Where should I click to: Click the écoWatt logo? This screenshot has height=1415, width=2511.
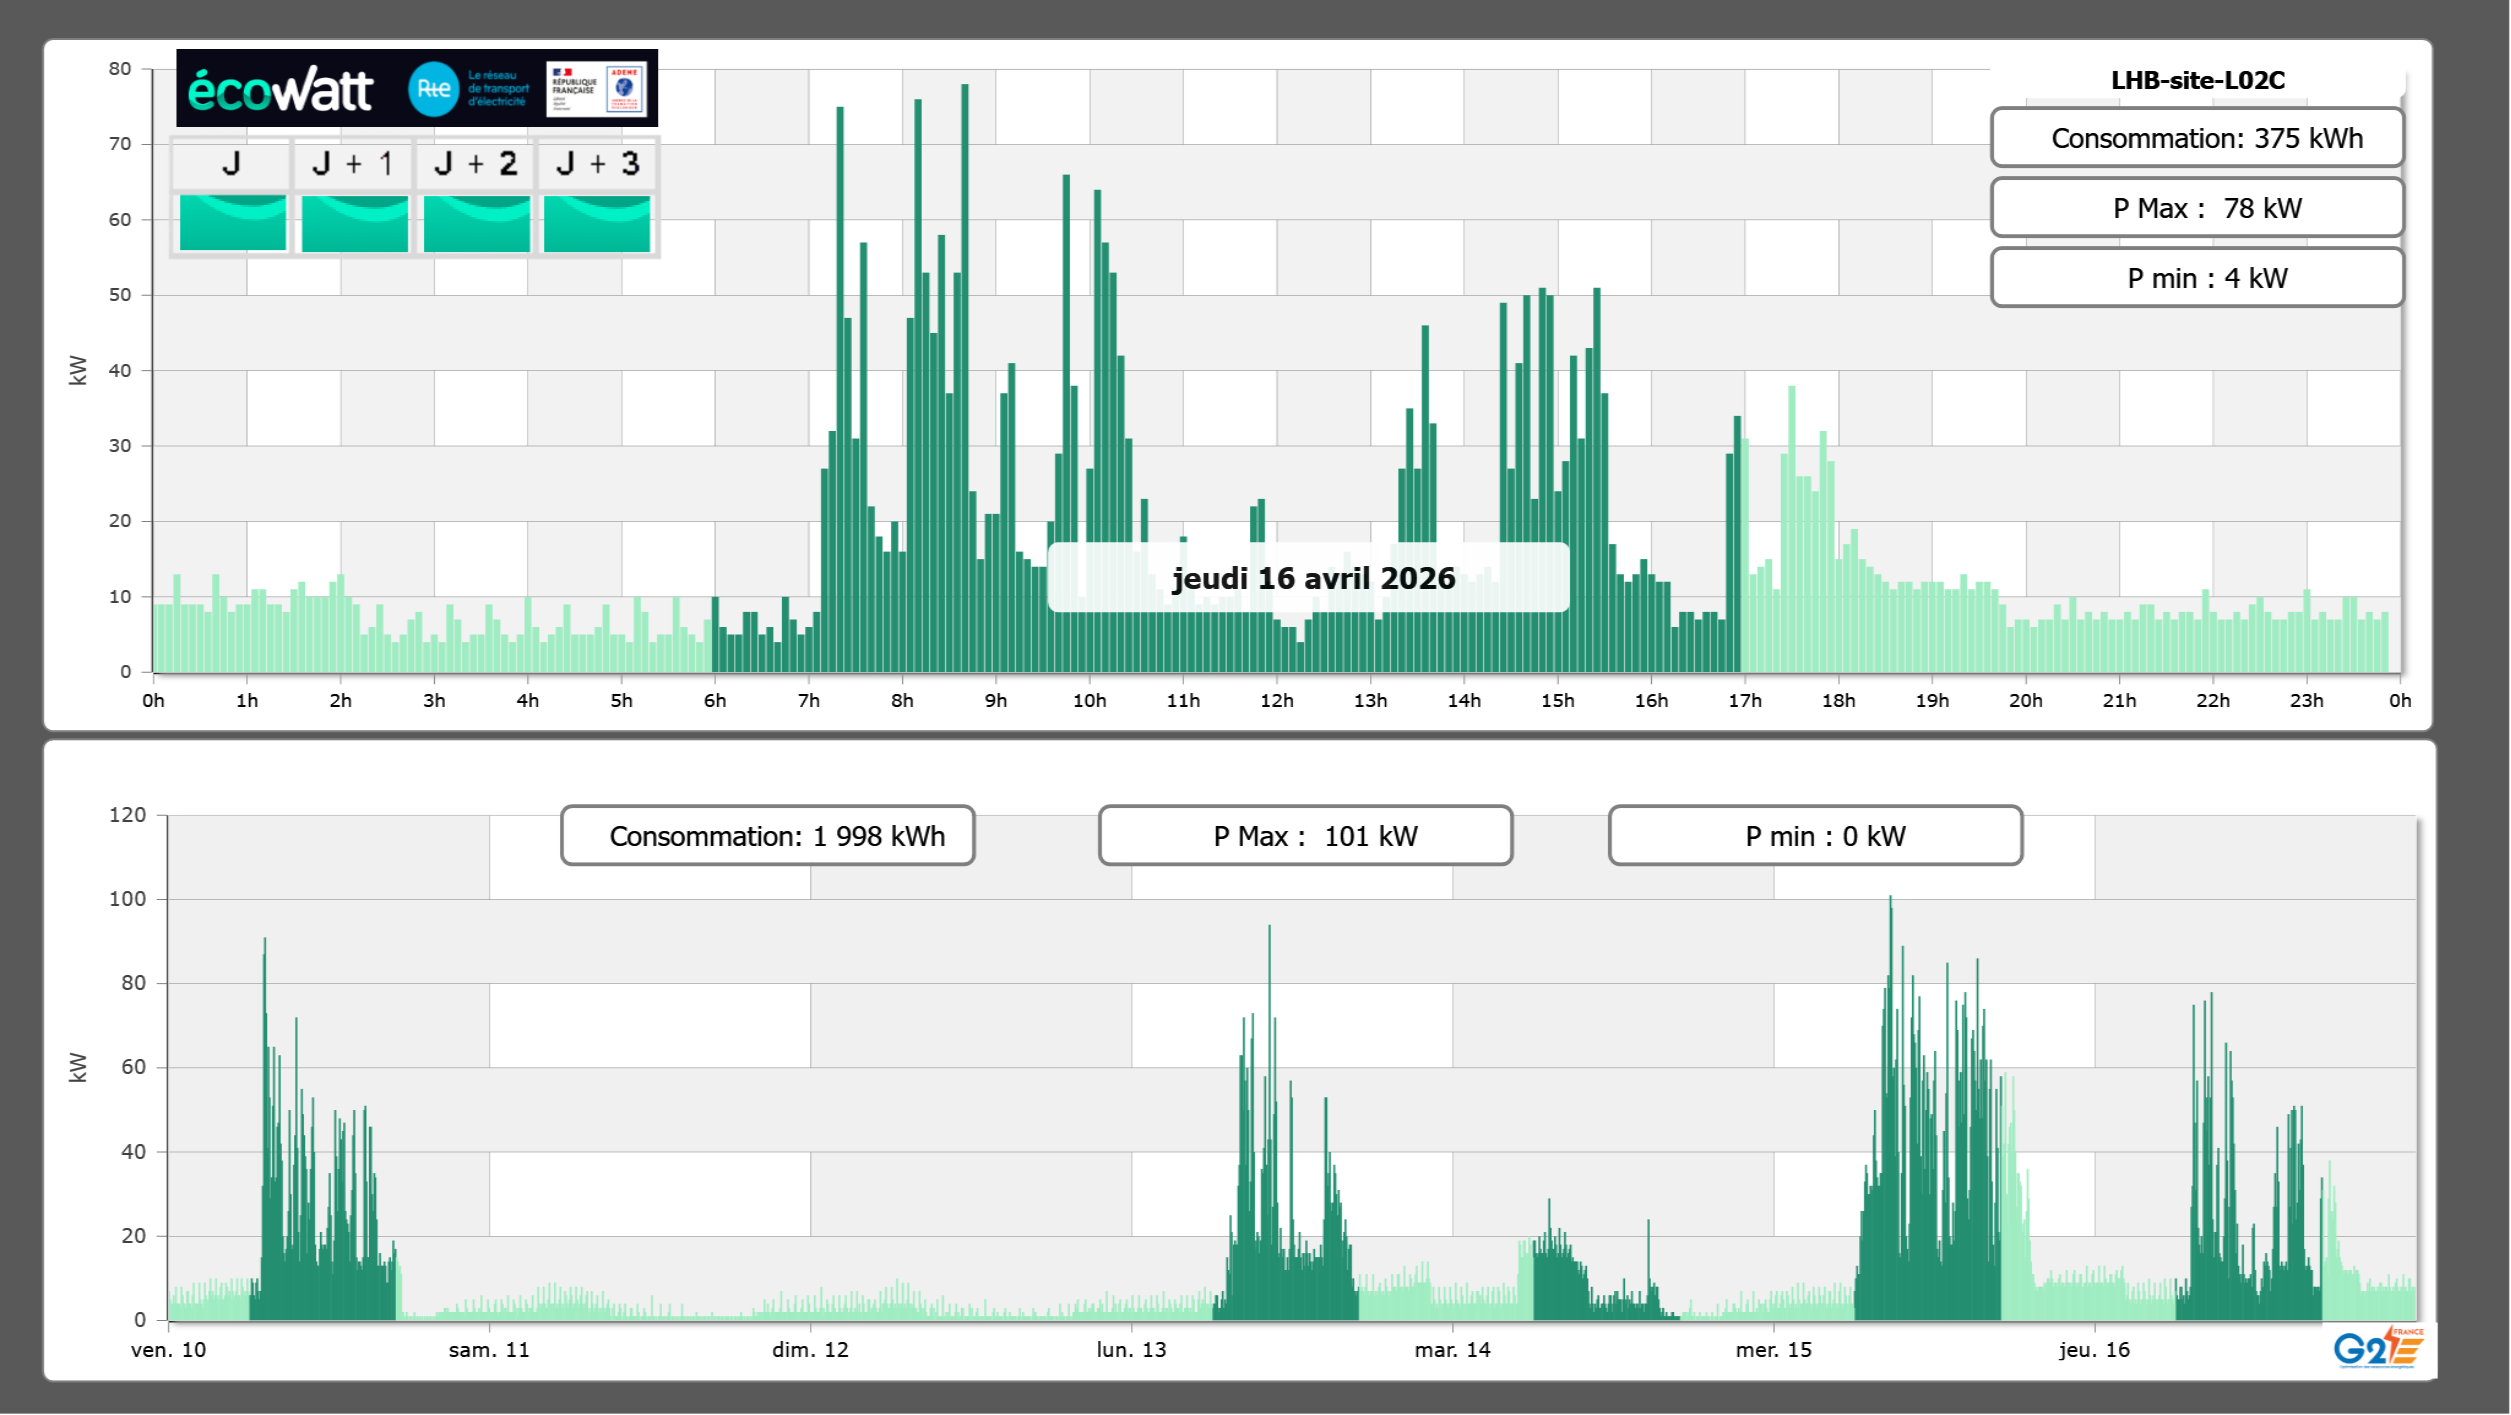click(x=280, y=90)
